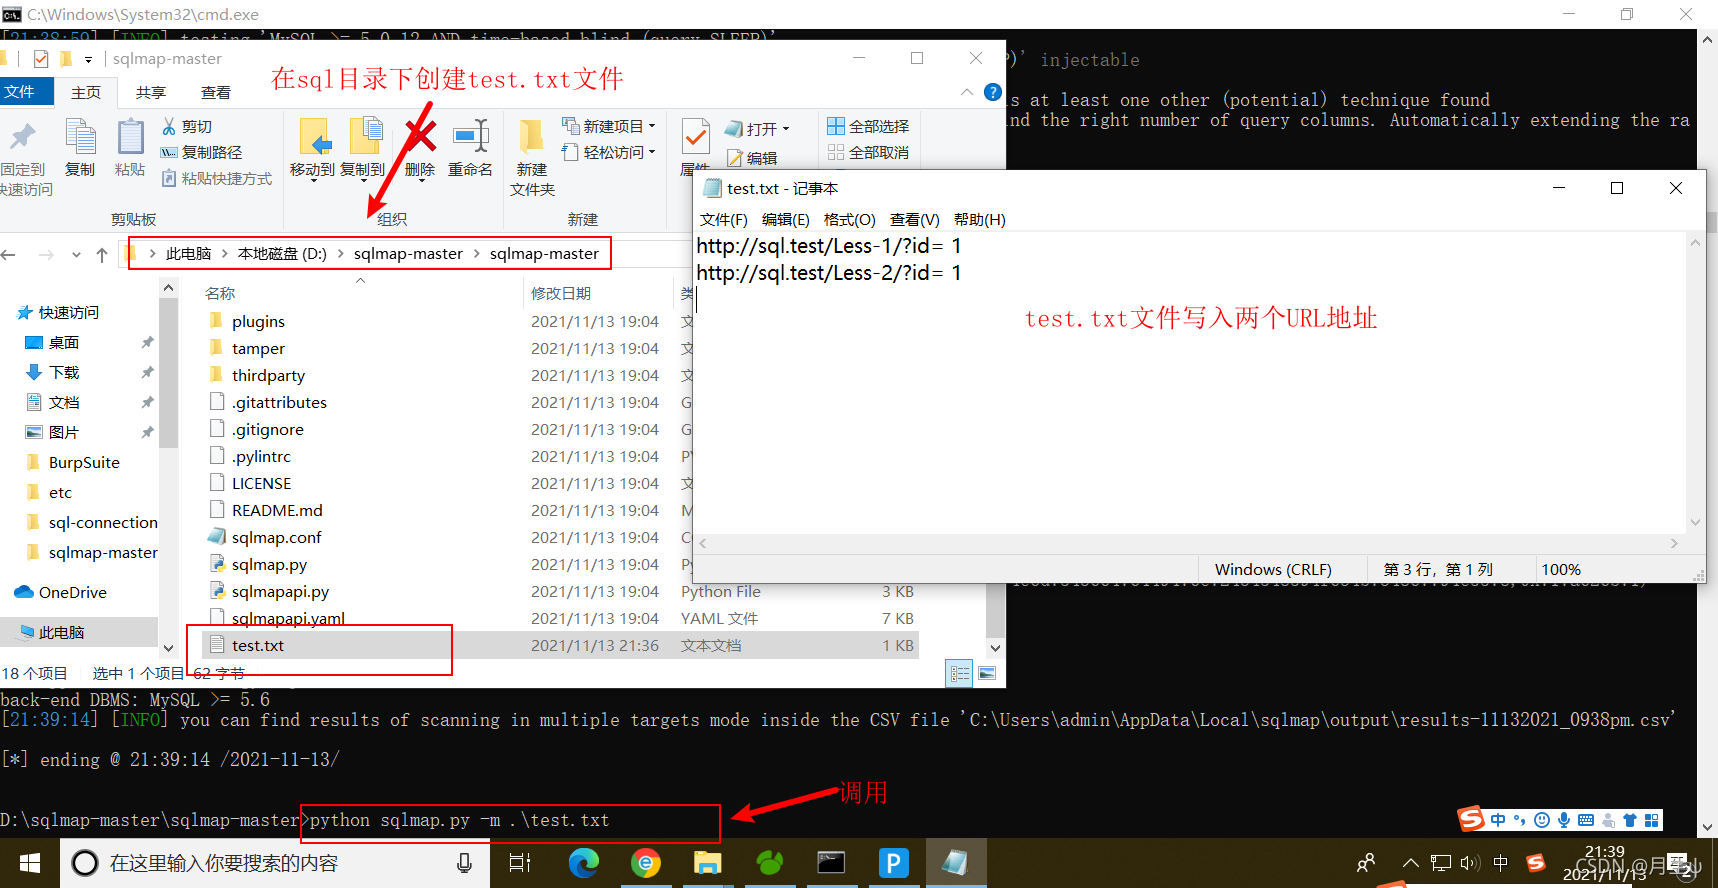Open the cmd window from the taskbar
This screenshot has width=1718, height=888.
pos(831,862)
